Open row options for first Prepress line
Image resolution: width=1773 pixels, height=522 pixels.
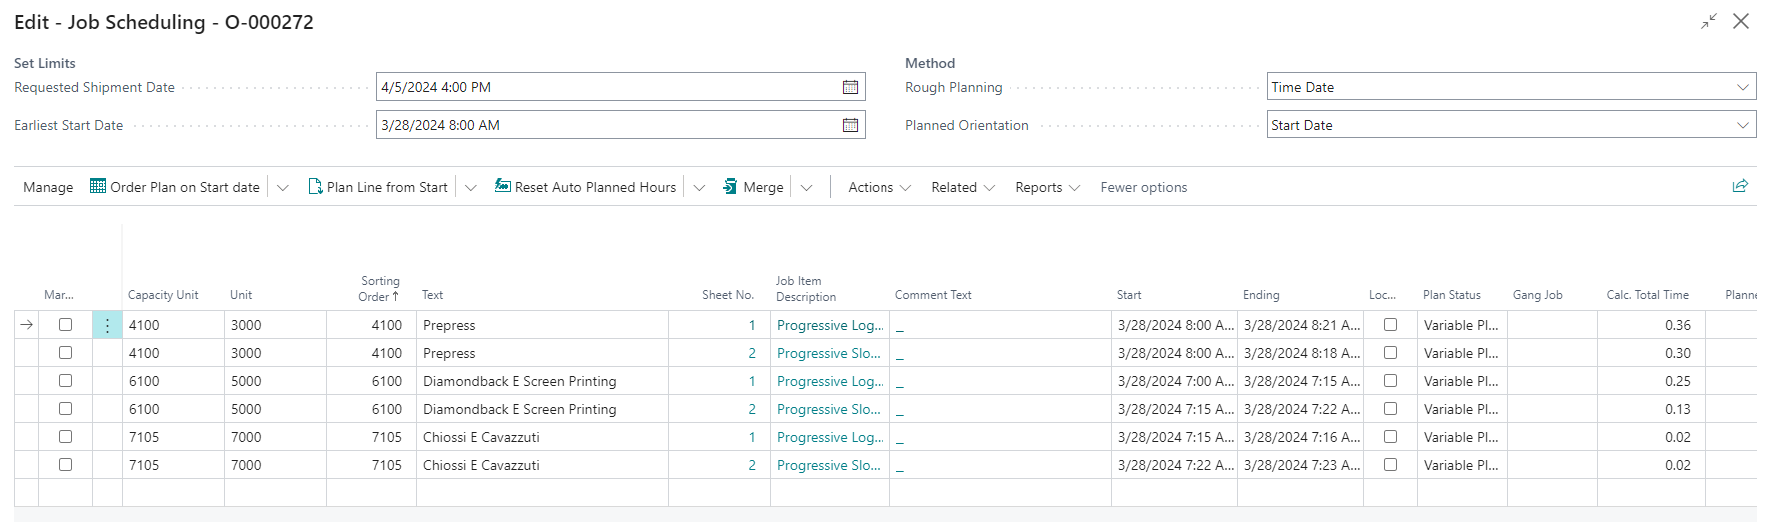tap(107, 326)
